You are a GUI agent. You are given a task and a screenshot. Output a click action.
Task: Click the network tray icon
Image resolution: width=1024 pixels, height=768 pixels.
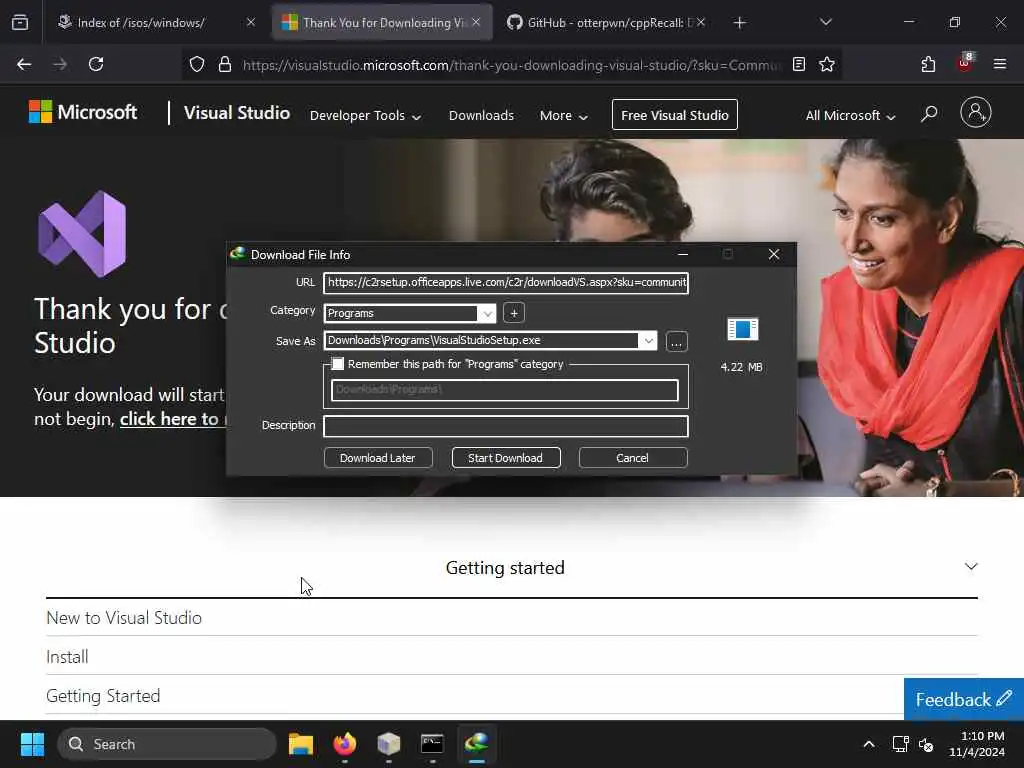coord(900,744)
